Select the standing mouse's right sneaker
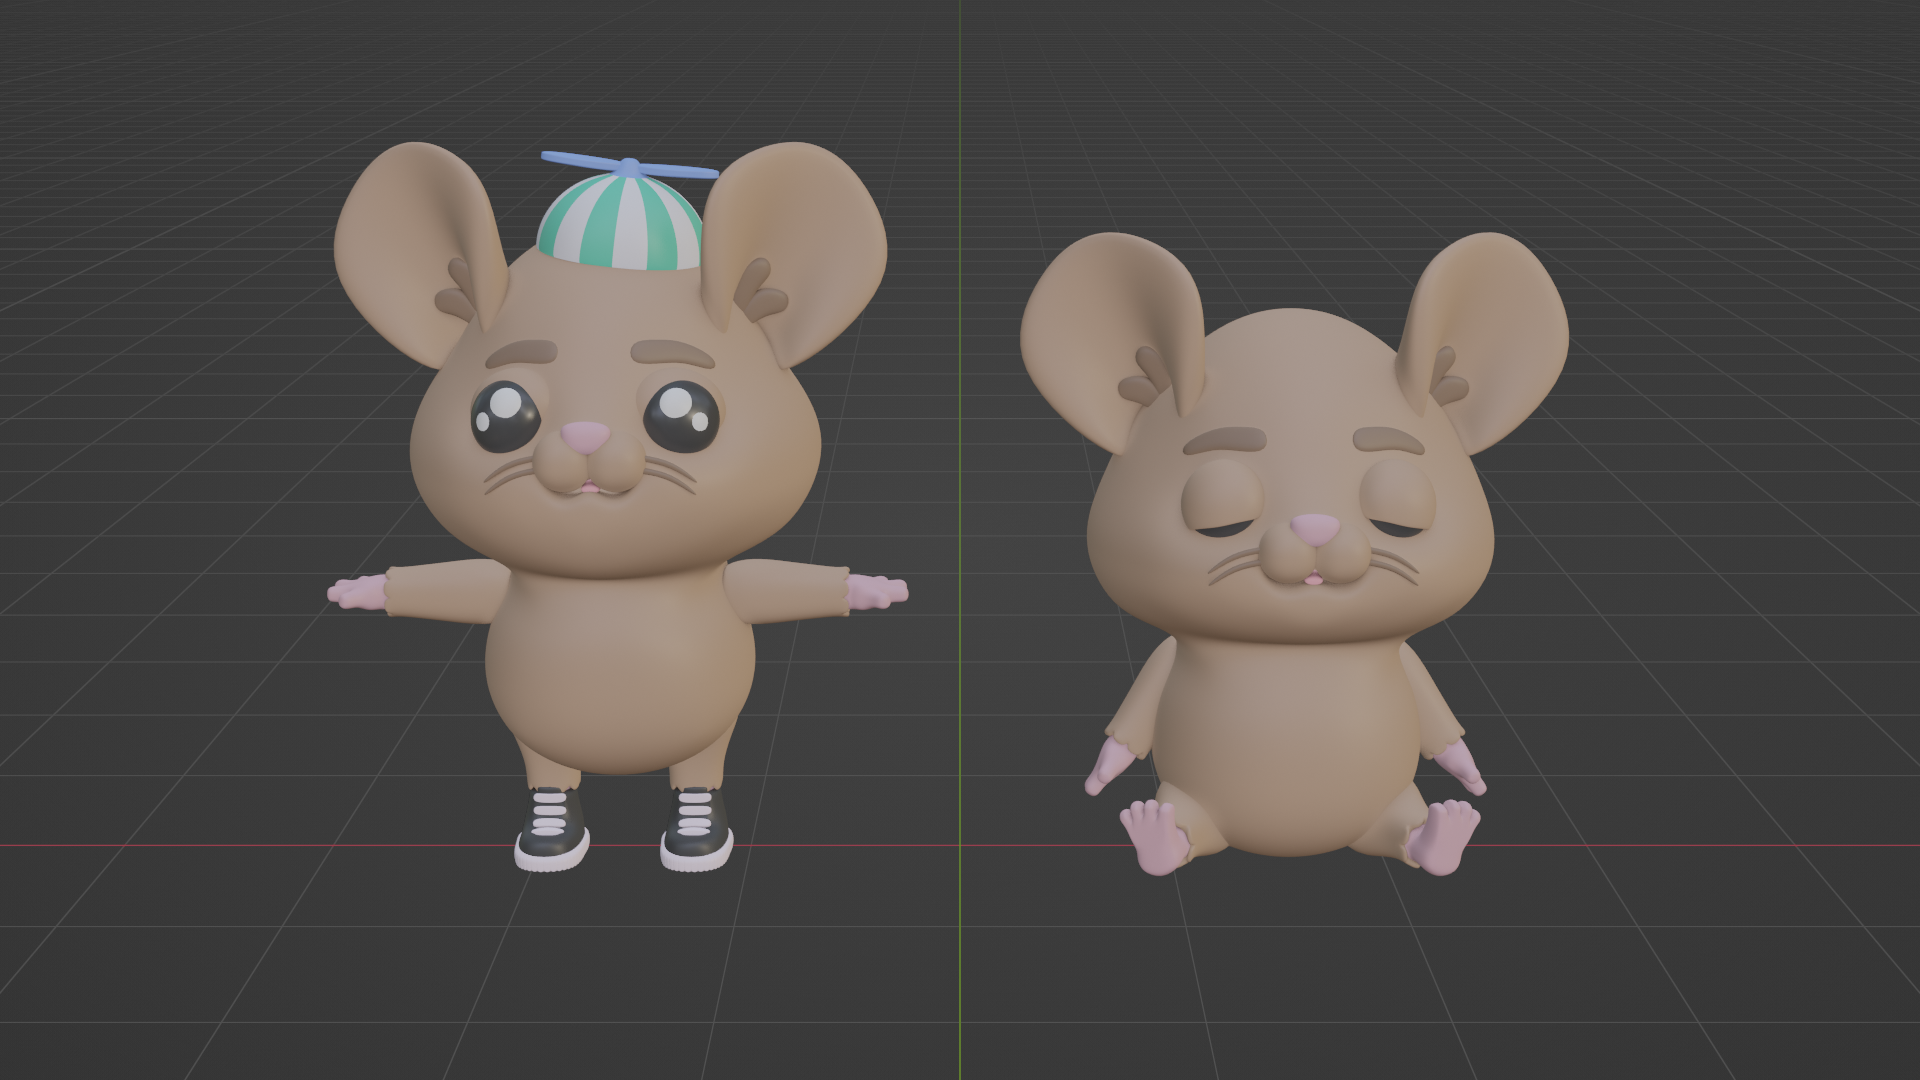Viewport: 1920px width, 1080px height. [697, 830]
